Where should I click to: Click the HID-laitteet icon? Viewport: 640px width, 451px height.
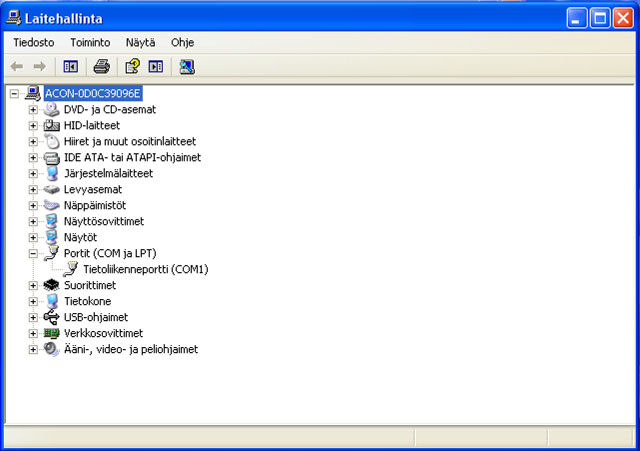tap(51, 125)
